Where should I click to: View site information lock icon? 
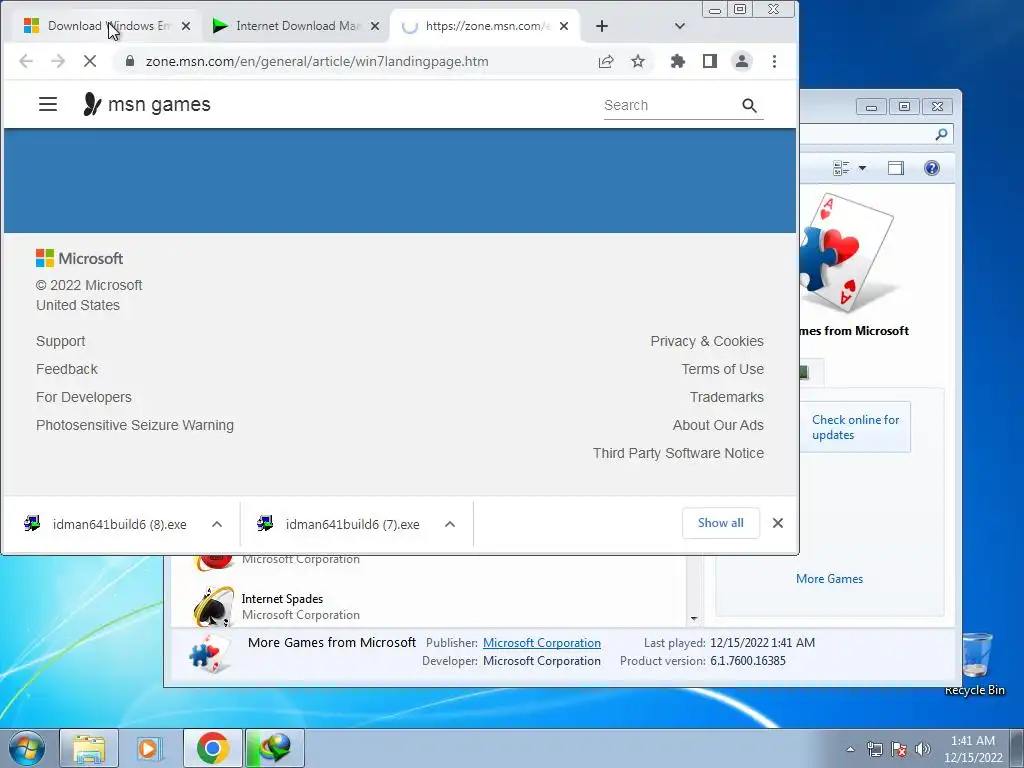click(129, 61)
